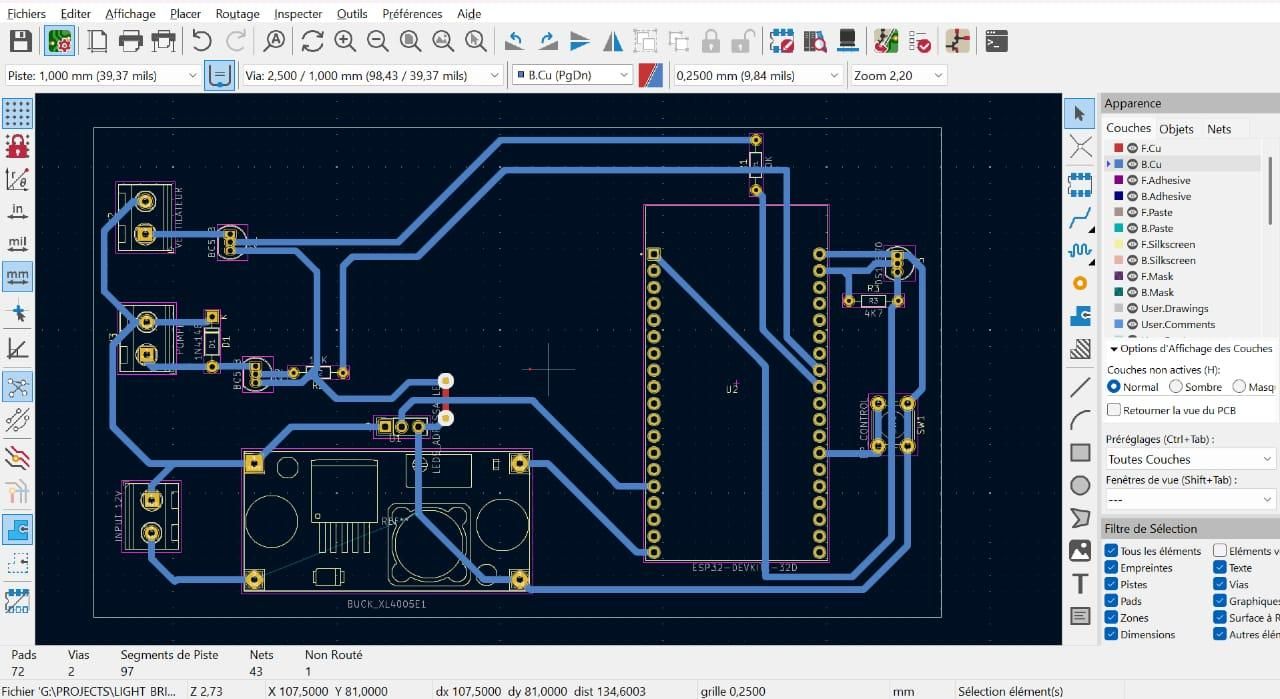1280x699 pixels.
Task: Select the Normal radio button
Action: (x=1114, y=387)
